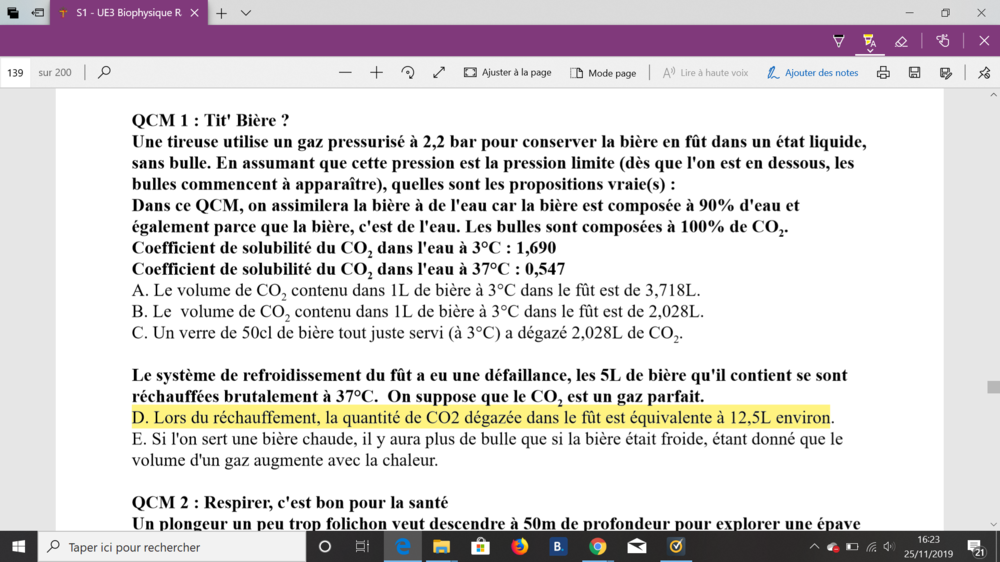This screenshot has width=1000, height=562.
Task: Open the tab list chevron dropdown
Action: pos(246,13)
